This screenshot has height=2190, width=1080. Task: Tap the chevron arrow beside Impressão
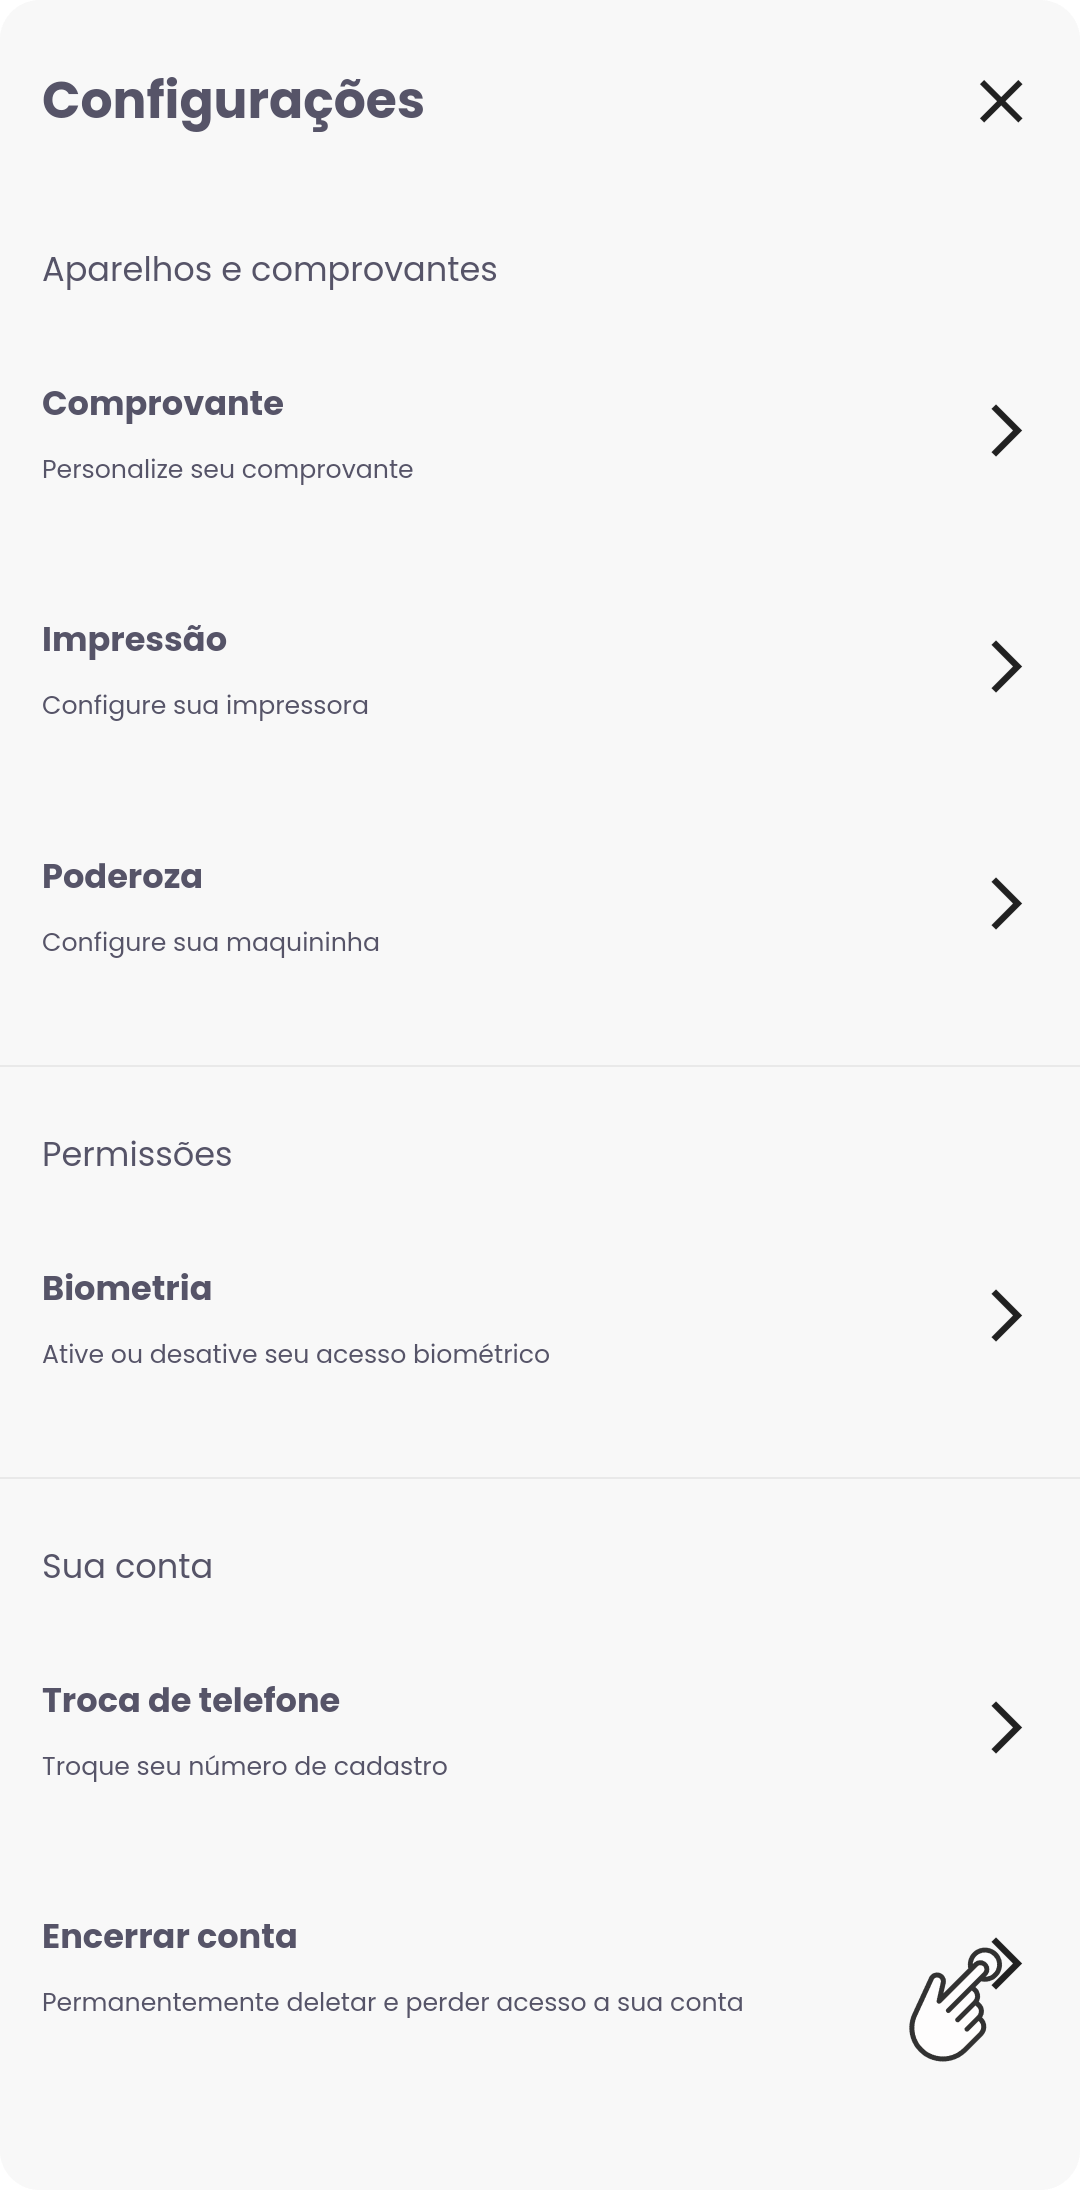(1006, 667)
